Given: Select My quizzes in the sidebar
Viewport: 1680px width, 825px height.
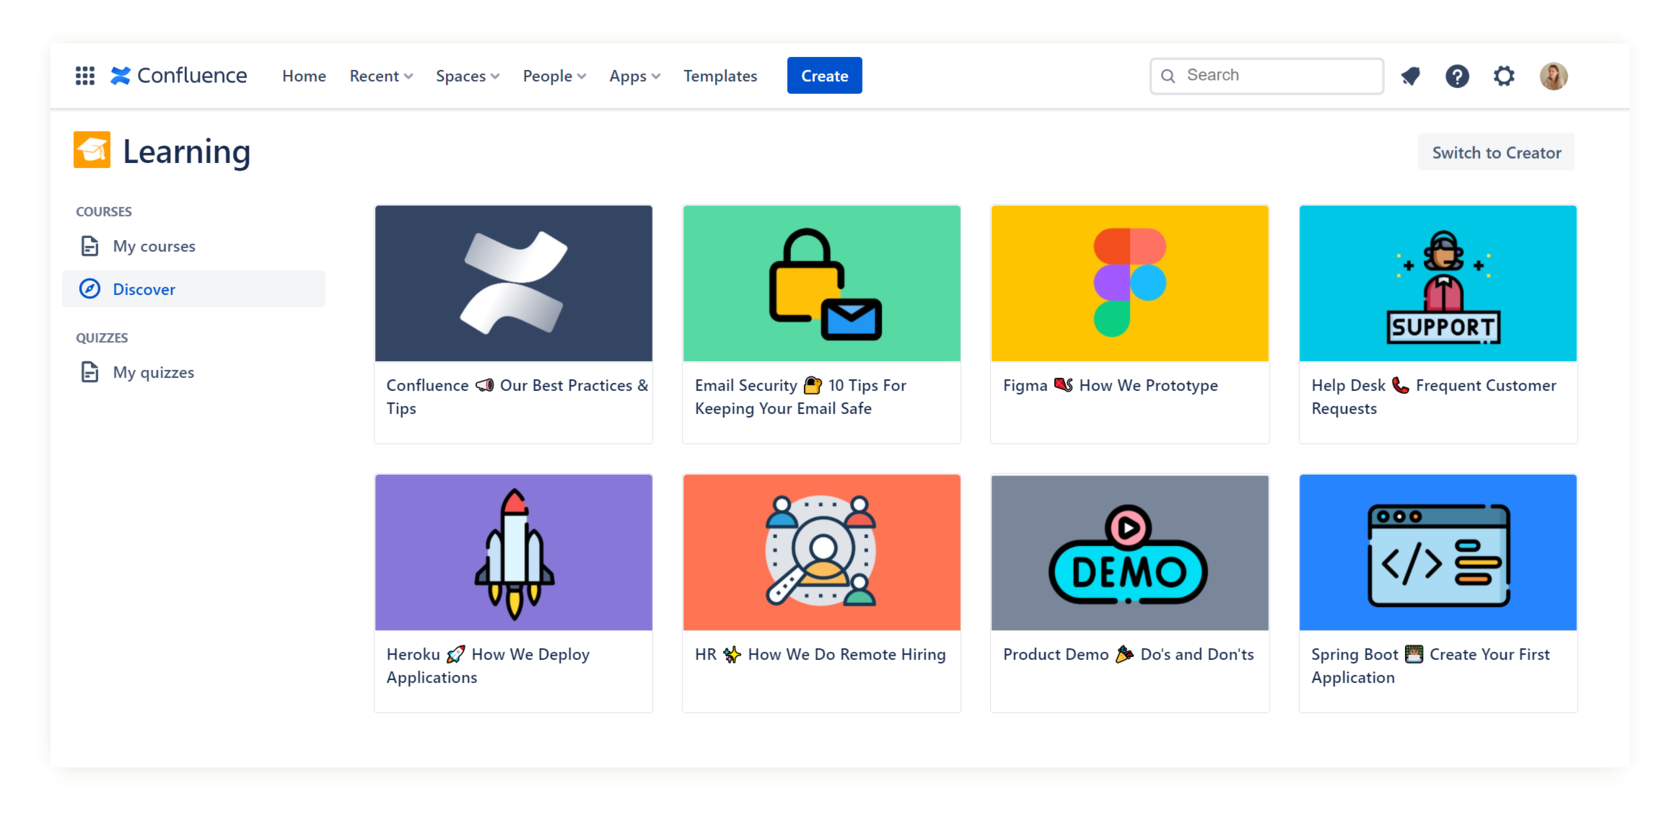Looking at the screenshot, I should click(194, 372).
